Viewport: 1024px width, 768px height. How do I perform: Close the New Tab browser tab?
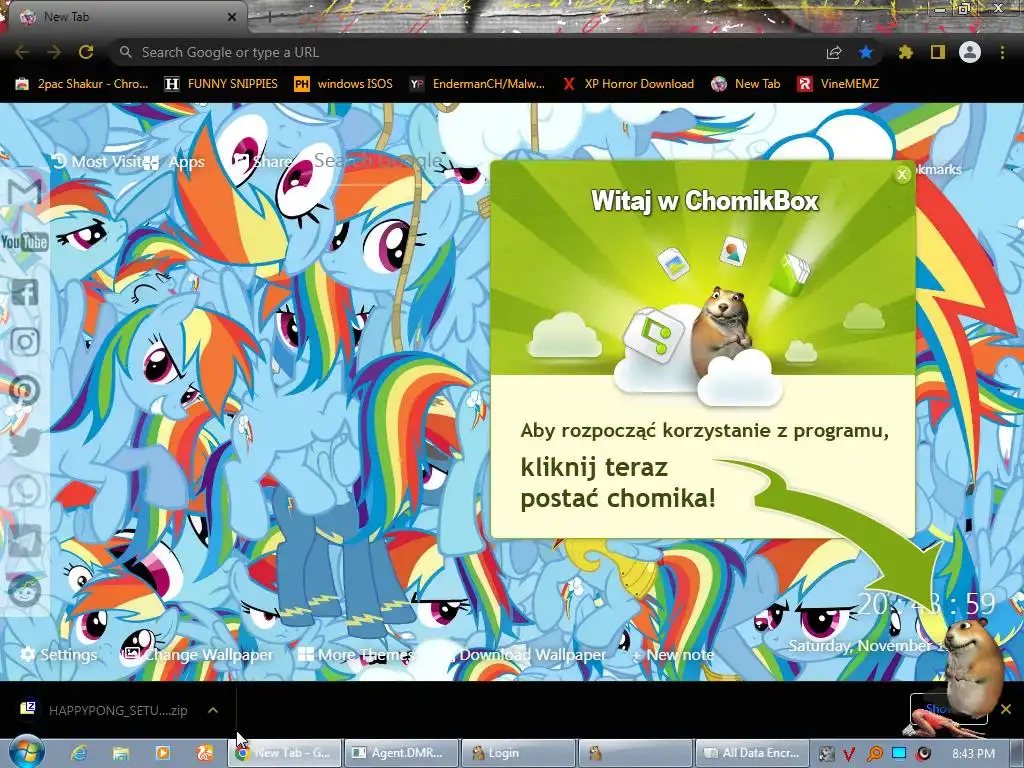coord(232,17)
